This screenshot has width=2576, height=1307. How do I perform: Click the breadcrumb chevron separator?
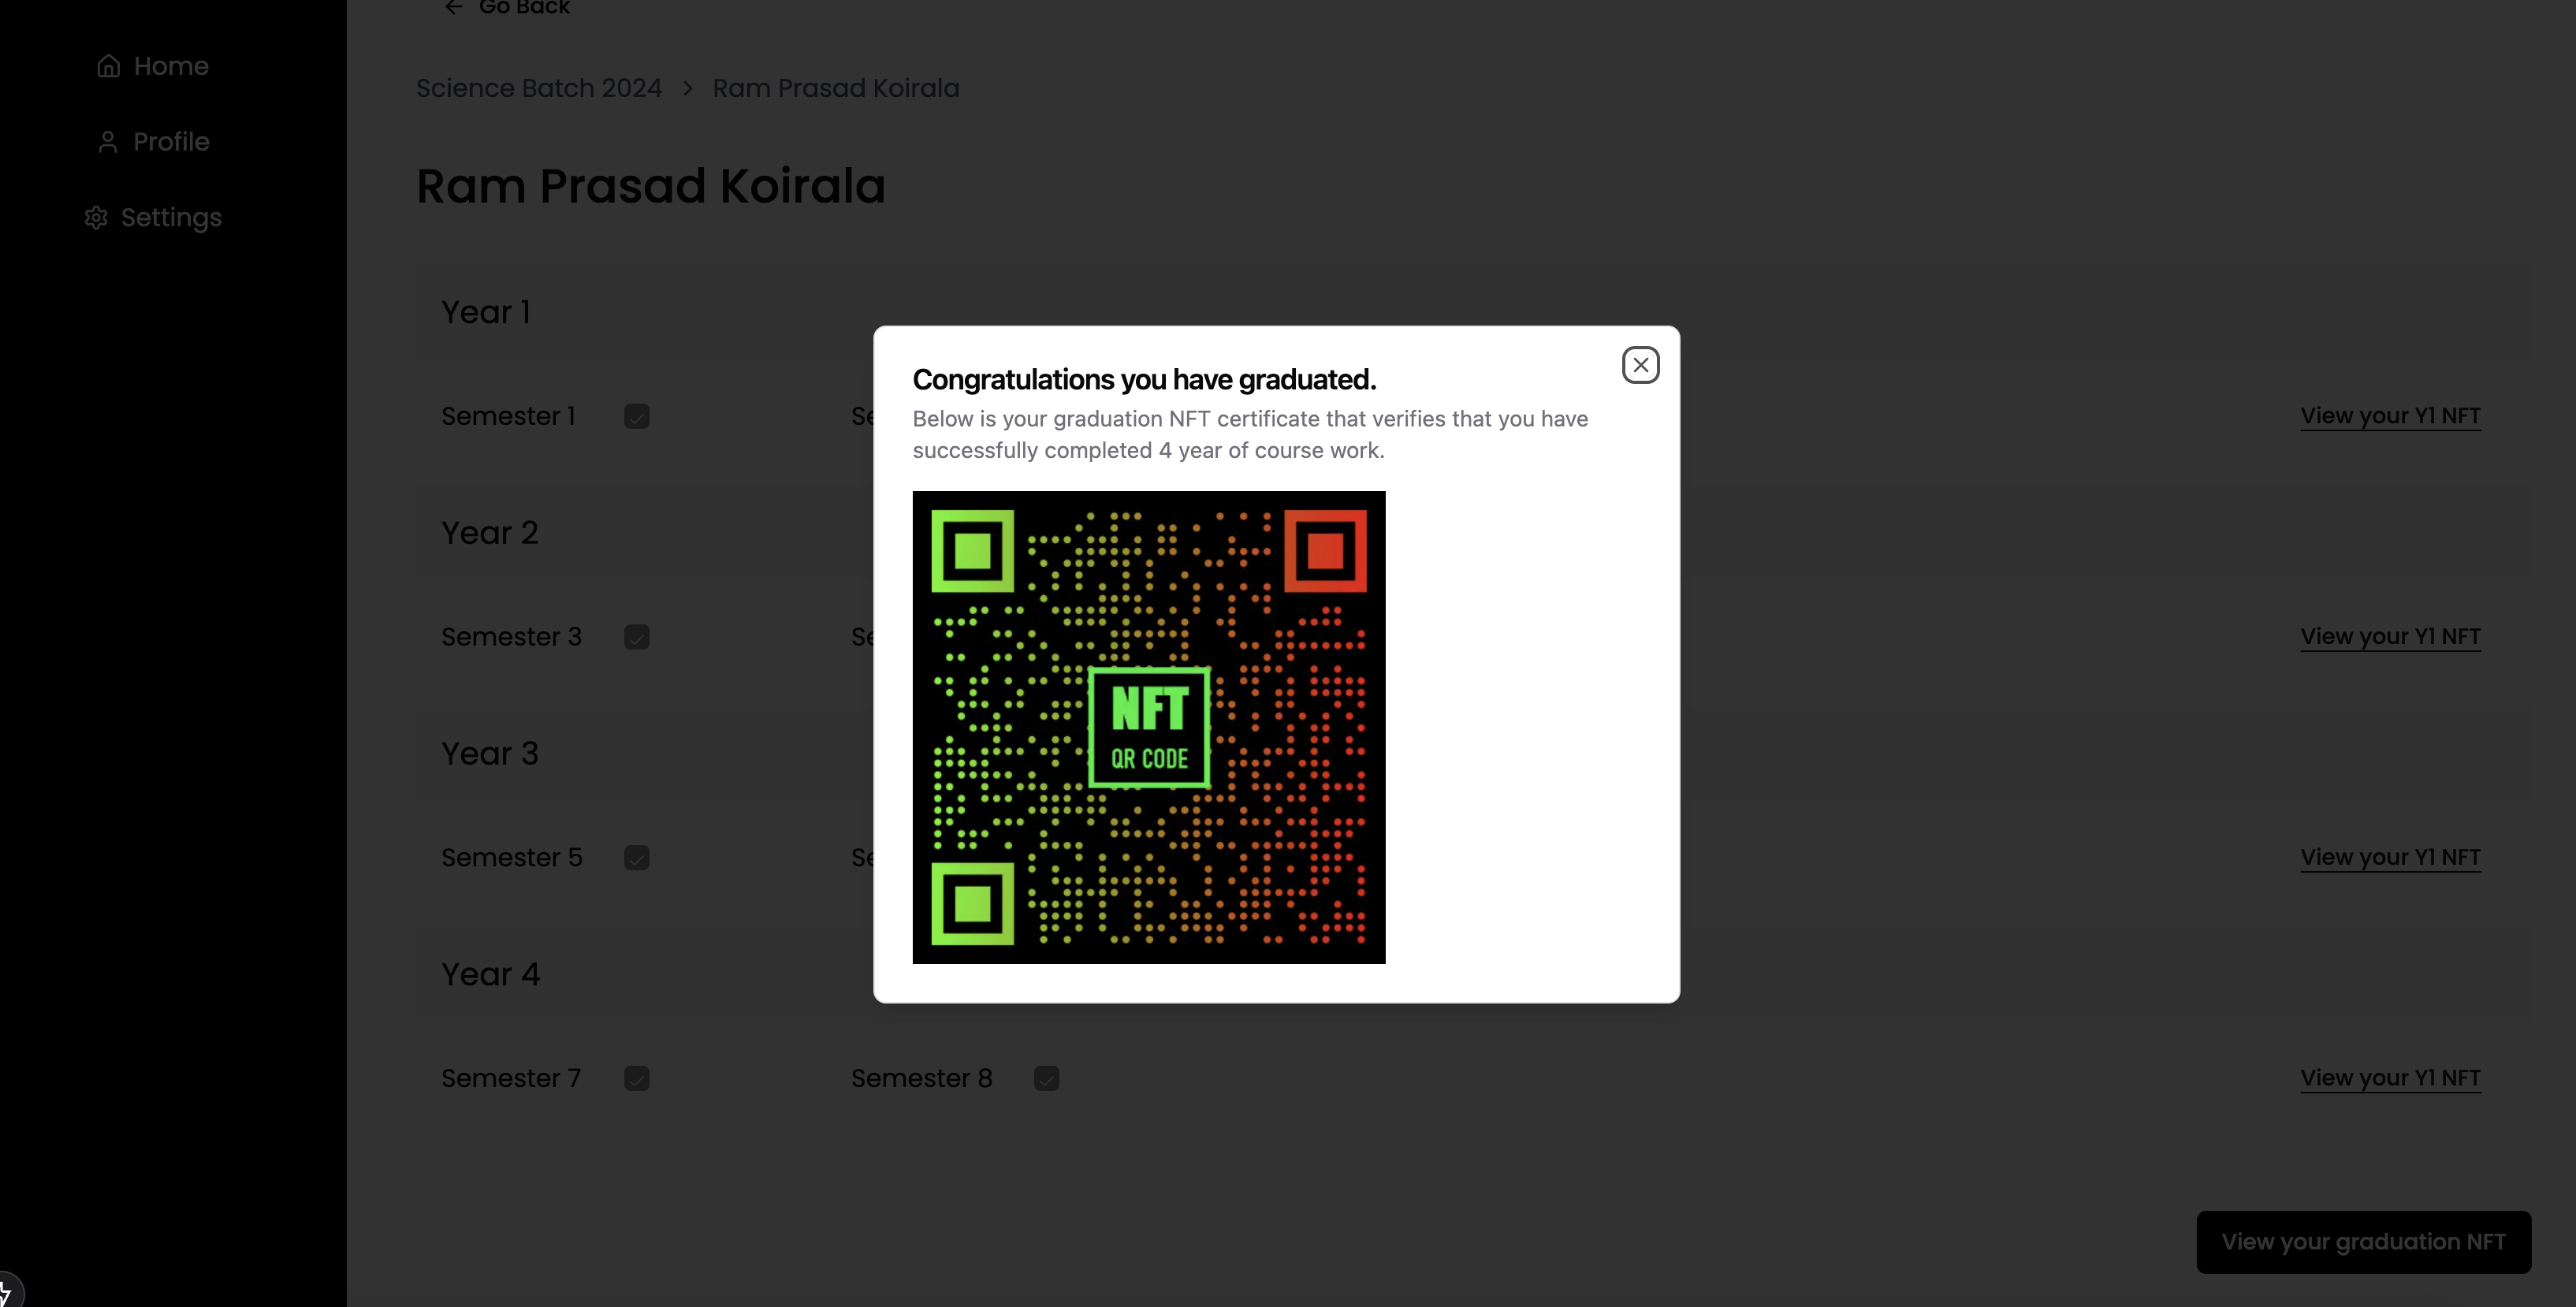(688, 89)
